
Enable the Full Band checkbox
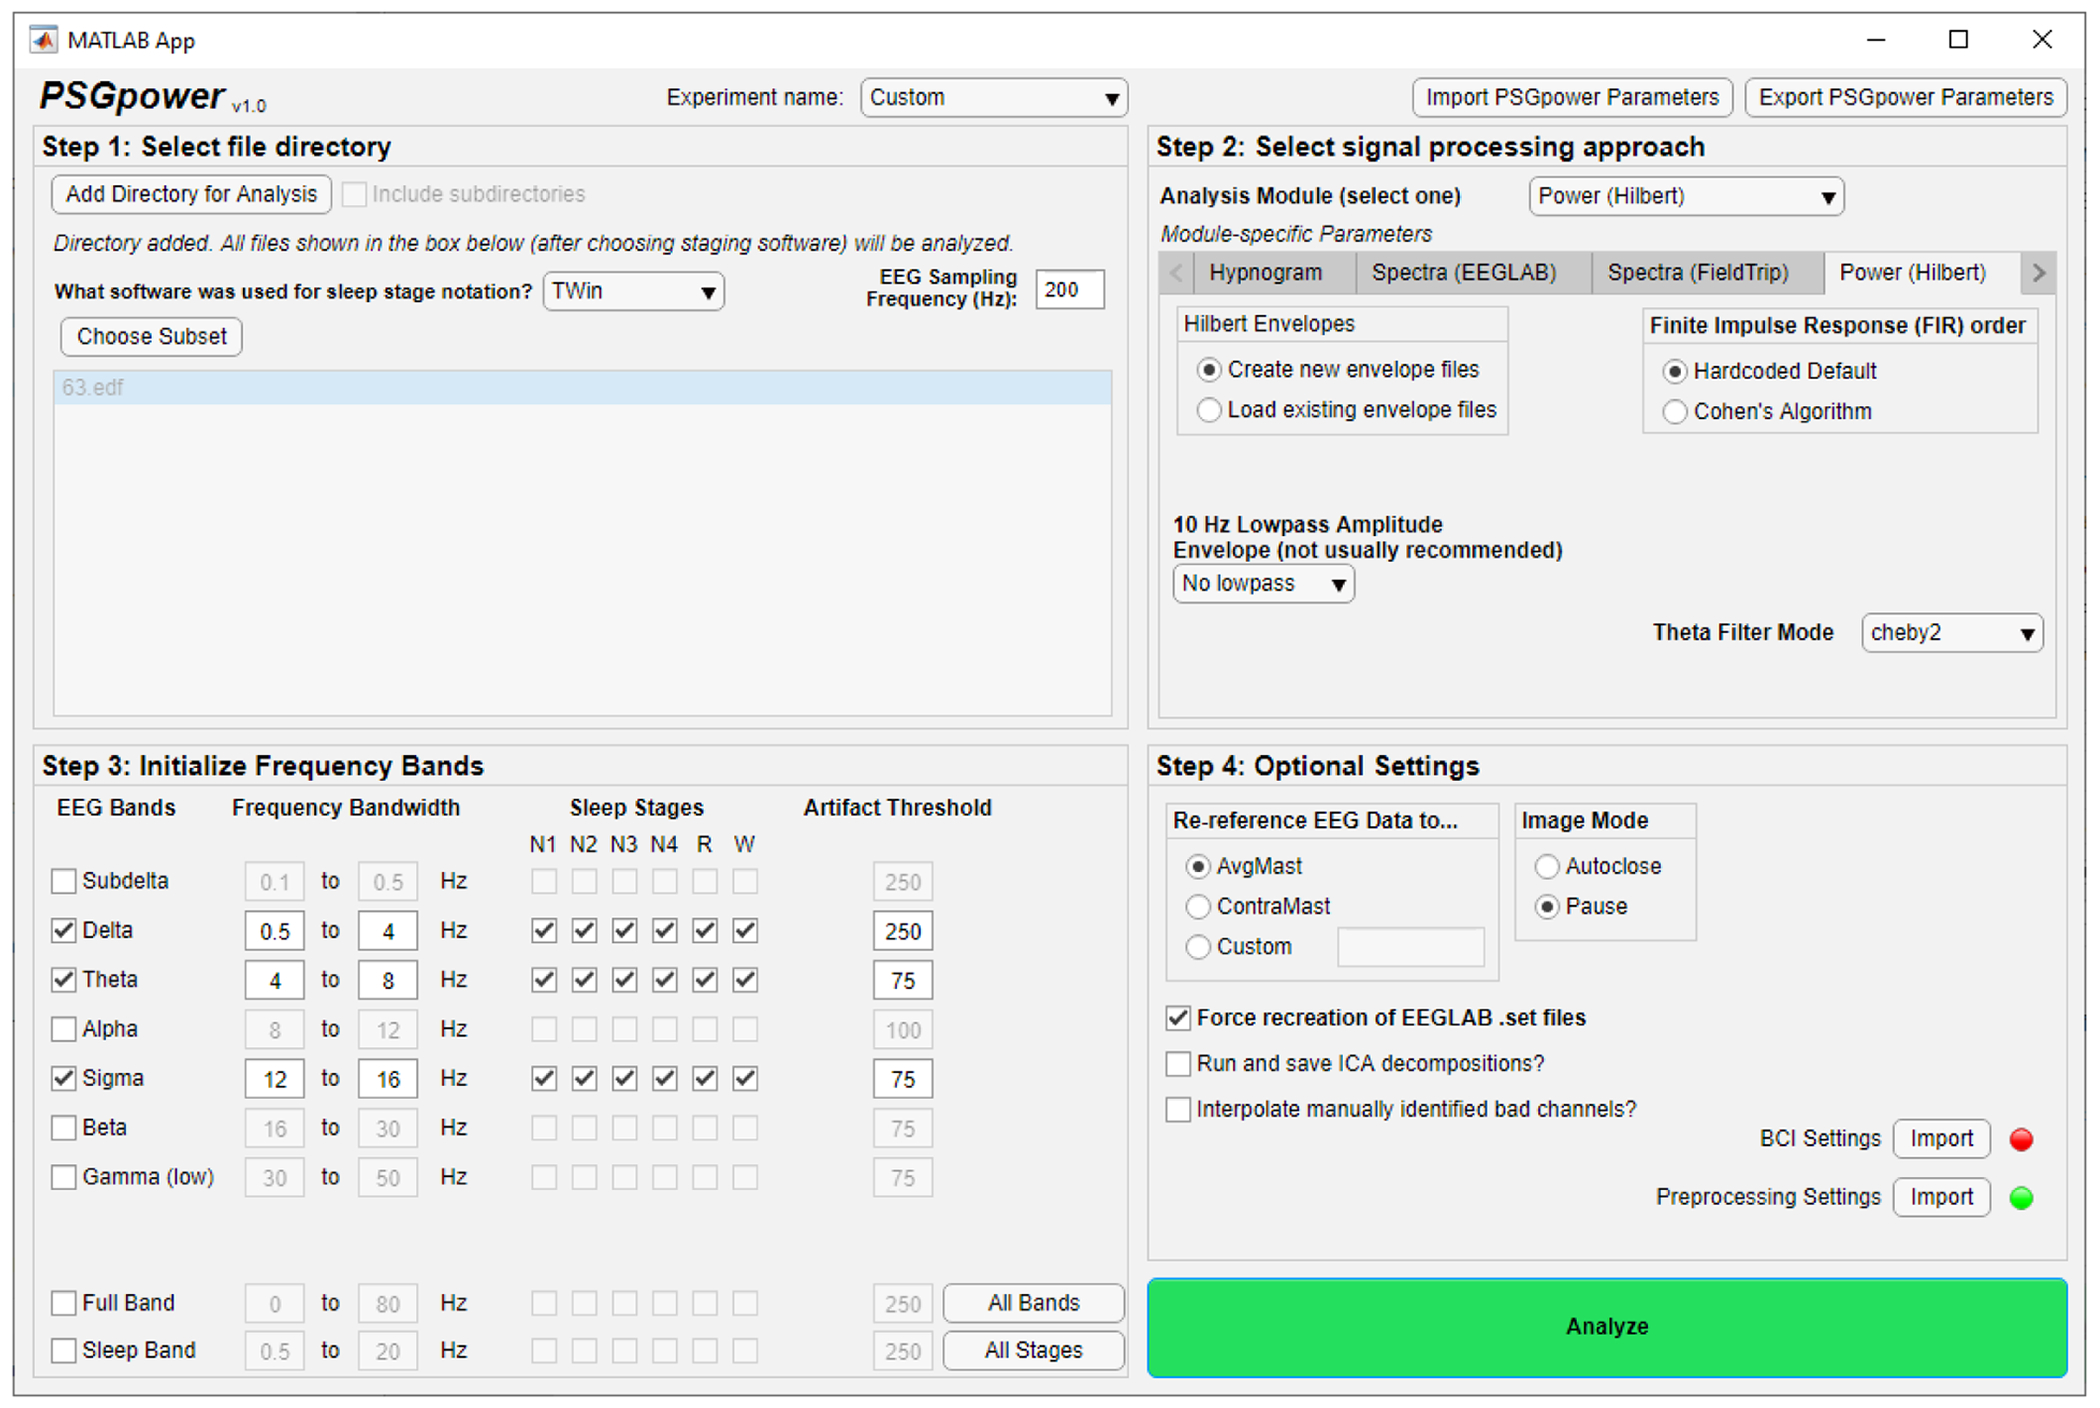[x=64, y=1303]
